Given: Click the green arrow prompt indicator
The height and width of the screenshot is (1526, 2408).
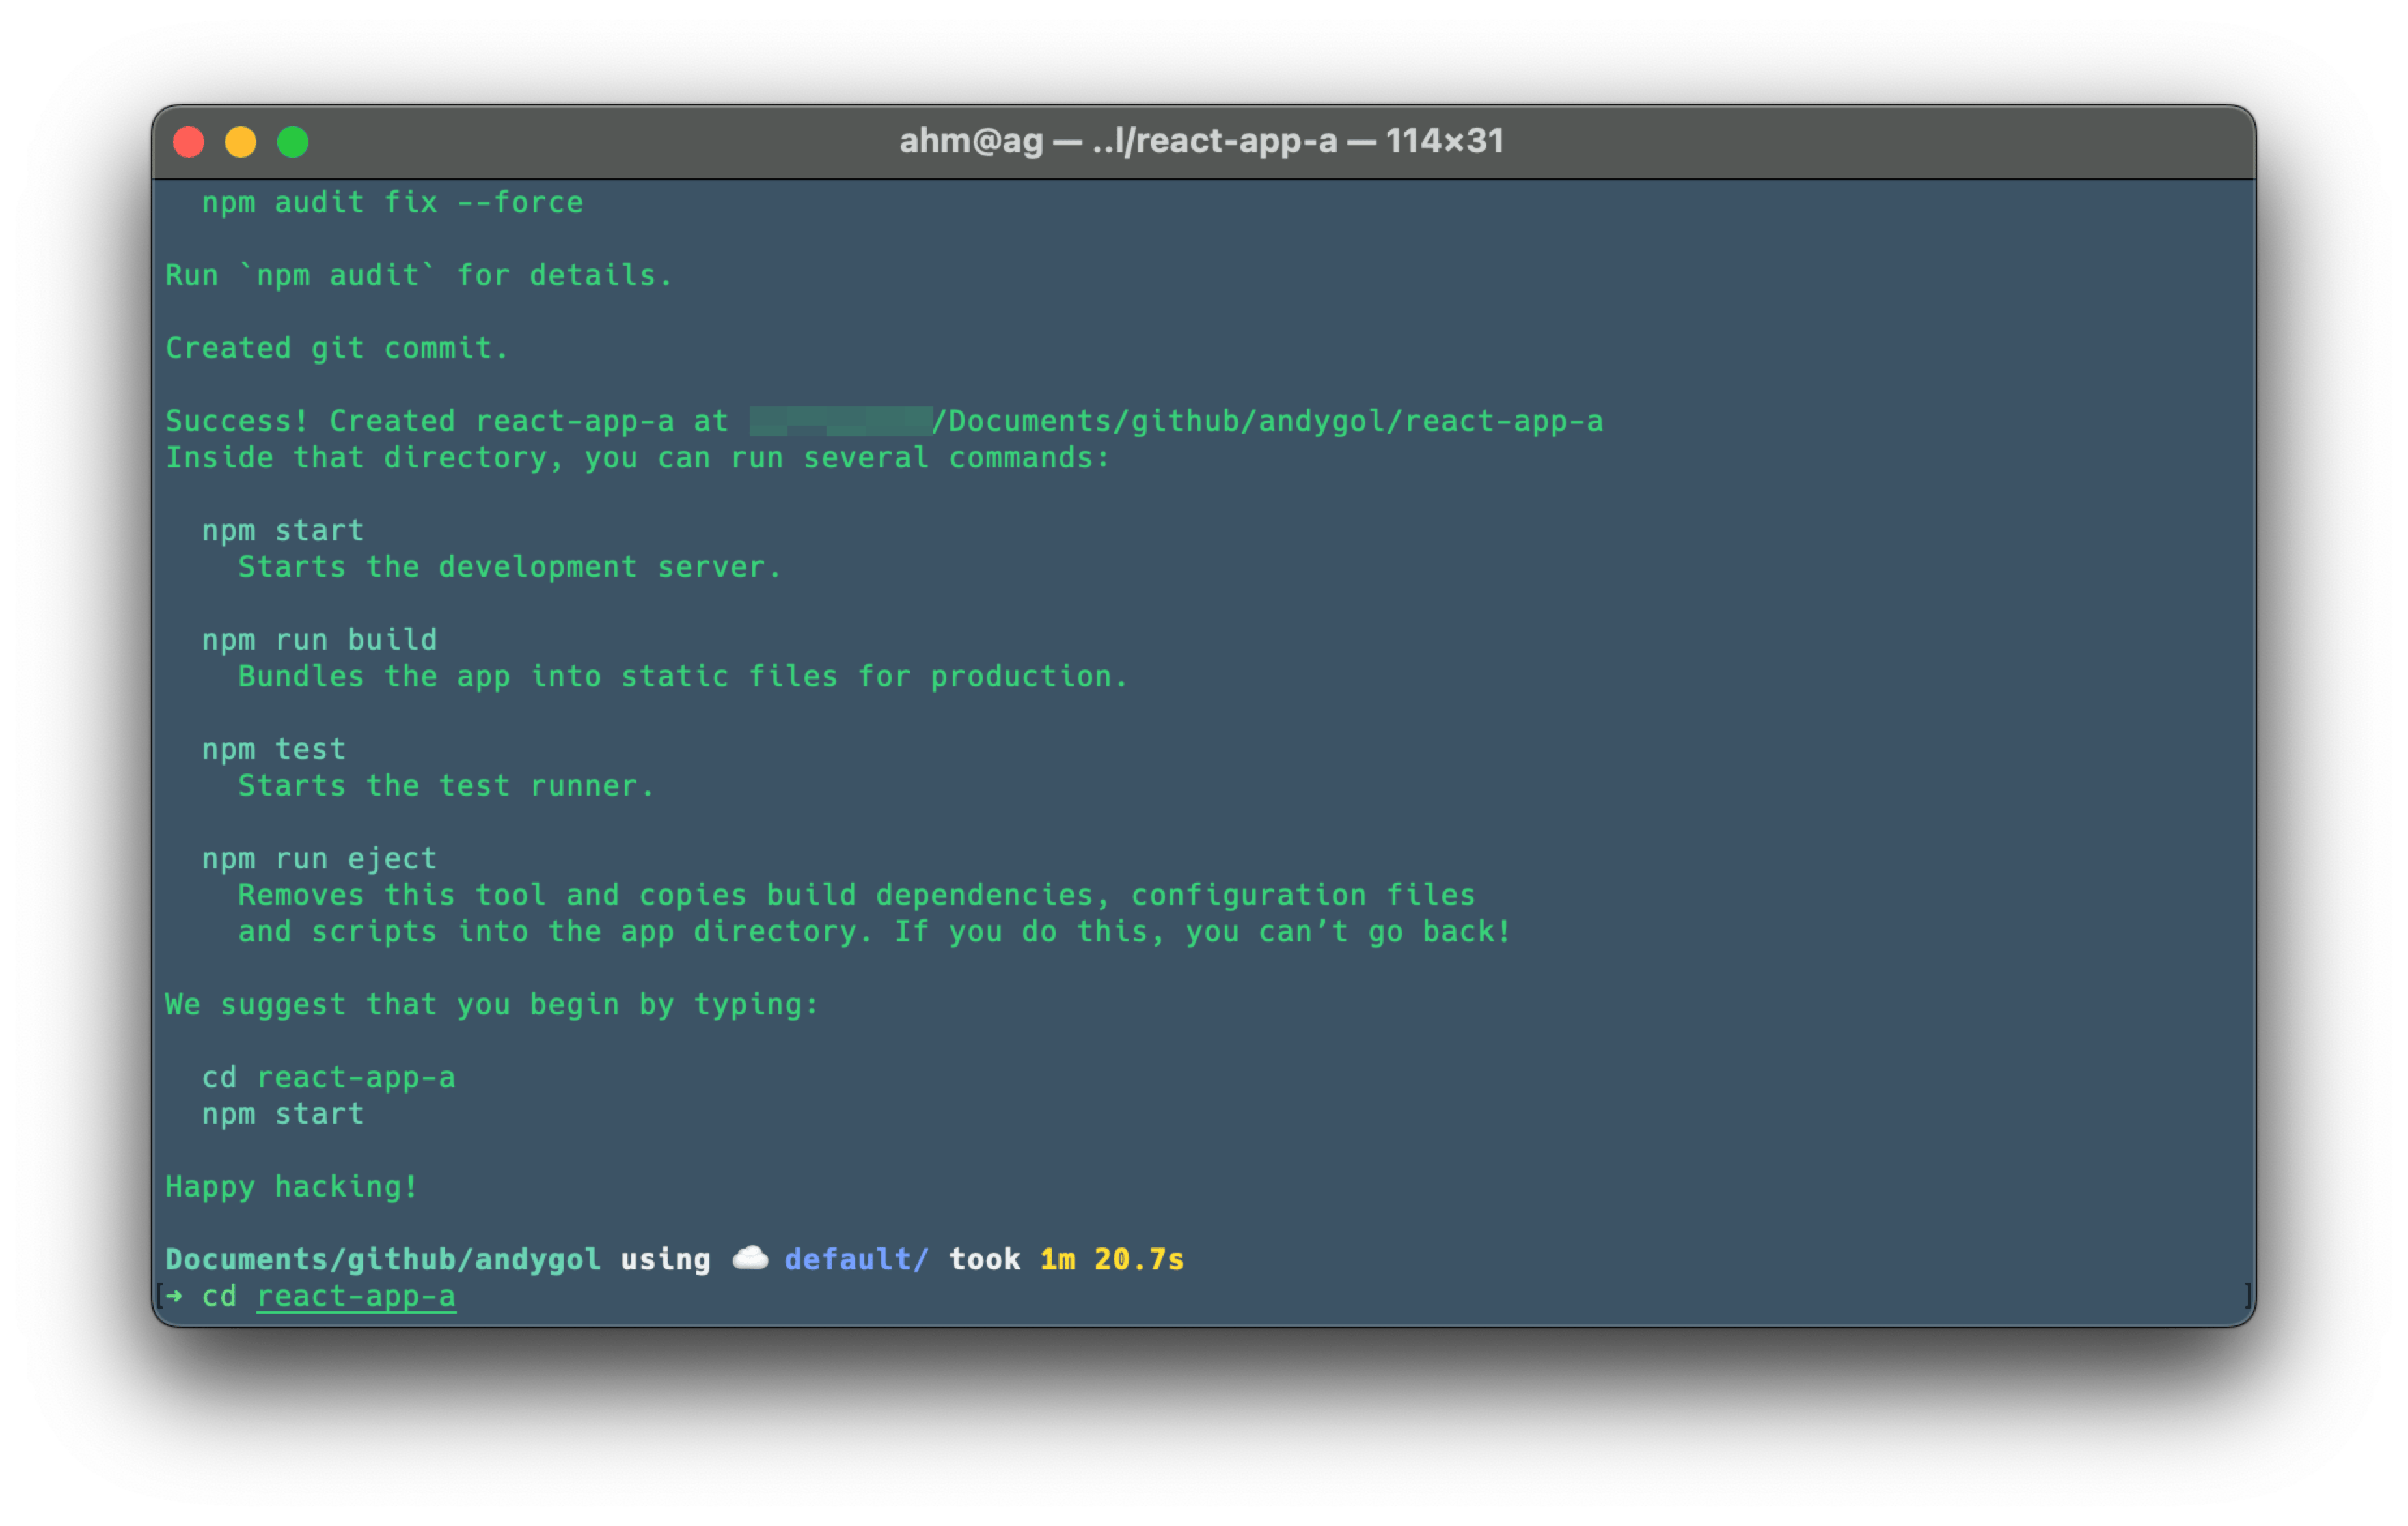Looking at the screenshot, I should pos(176,1296).
